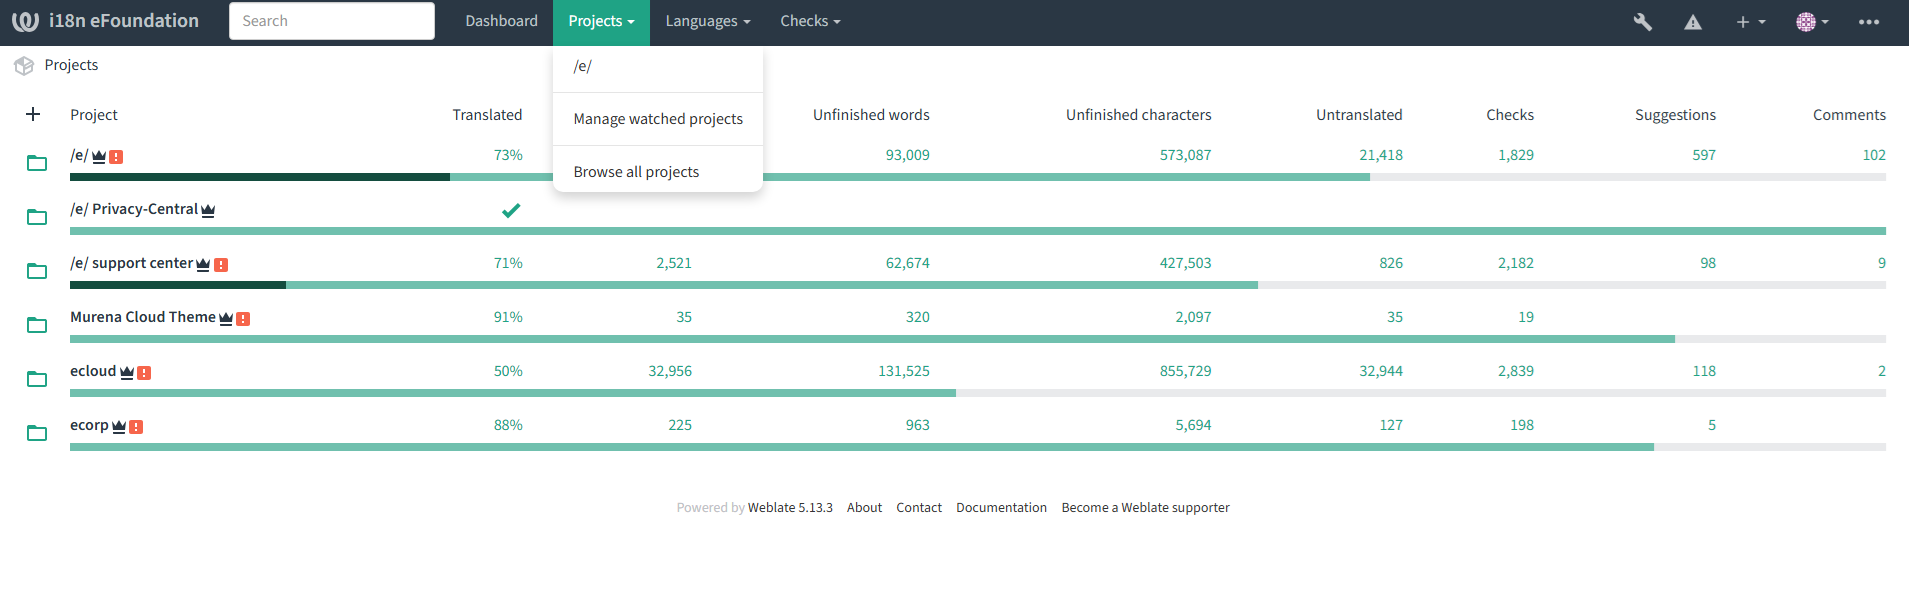This screenshot has height=594, width=1909.
Task: Open the three-dots more menu
Action: 1869,22
